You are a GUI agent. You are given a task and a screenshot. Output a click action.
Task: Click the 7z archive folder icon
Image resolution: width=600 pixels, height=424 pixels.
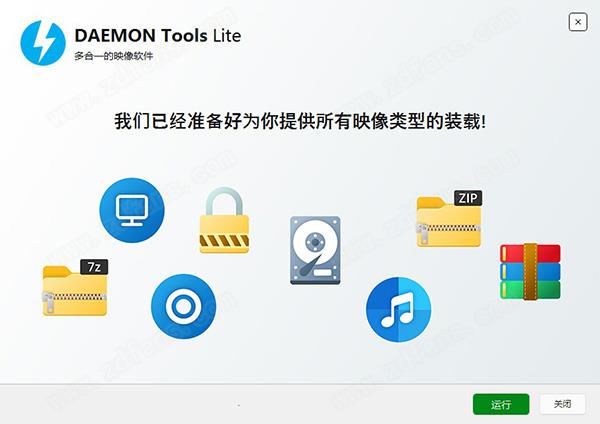(75, 288)
